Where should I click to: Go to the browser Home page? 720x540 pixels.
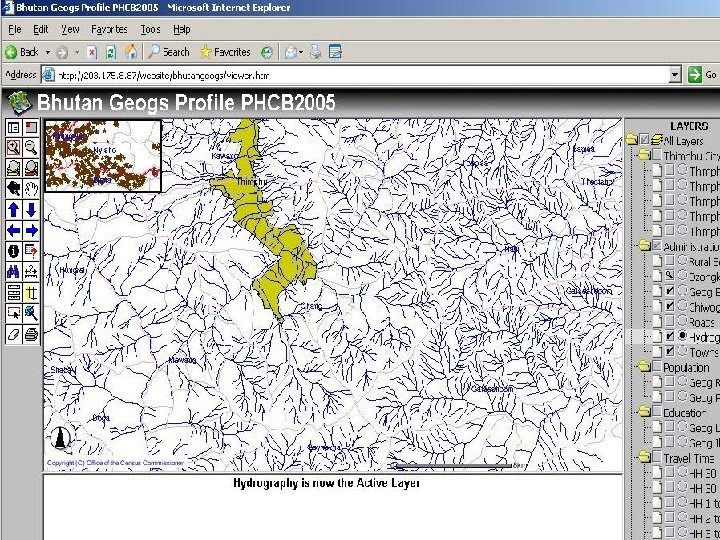(x=131, y=52)
